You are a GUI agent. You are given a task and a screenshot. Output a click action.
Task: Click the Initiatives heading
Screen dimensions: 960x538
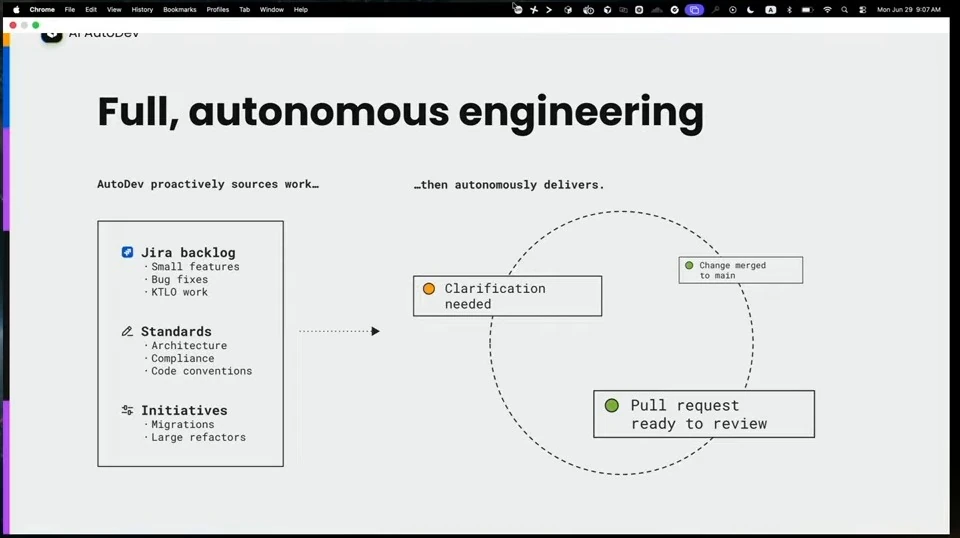coord(184,410)
